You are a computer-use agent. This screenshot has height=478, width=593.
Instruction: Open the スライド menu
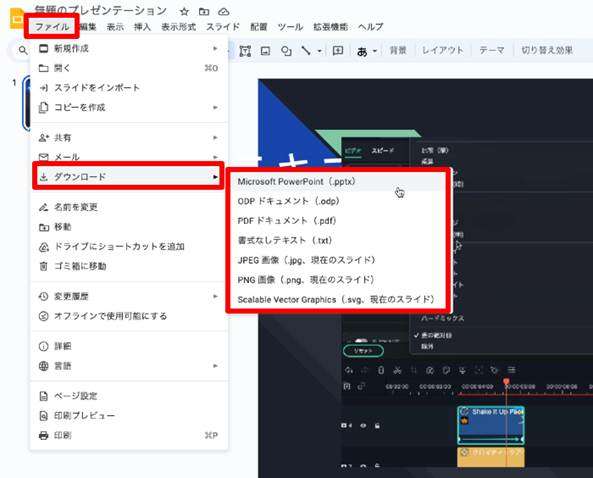point(223,27)
